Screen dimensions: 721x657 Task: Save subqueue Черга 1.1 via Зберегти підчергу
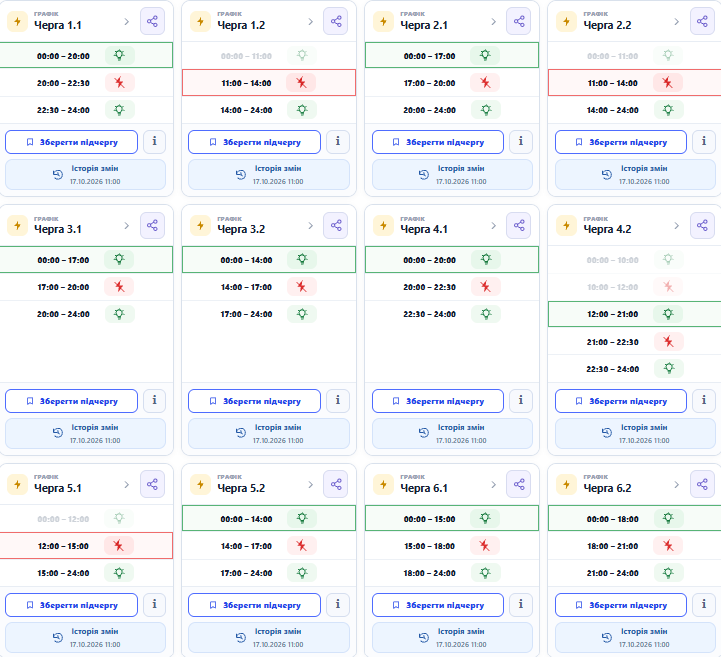point(71,142)
